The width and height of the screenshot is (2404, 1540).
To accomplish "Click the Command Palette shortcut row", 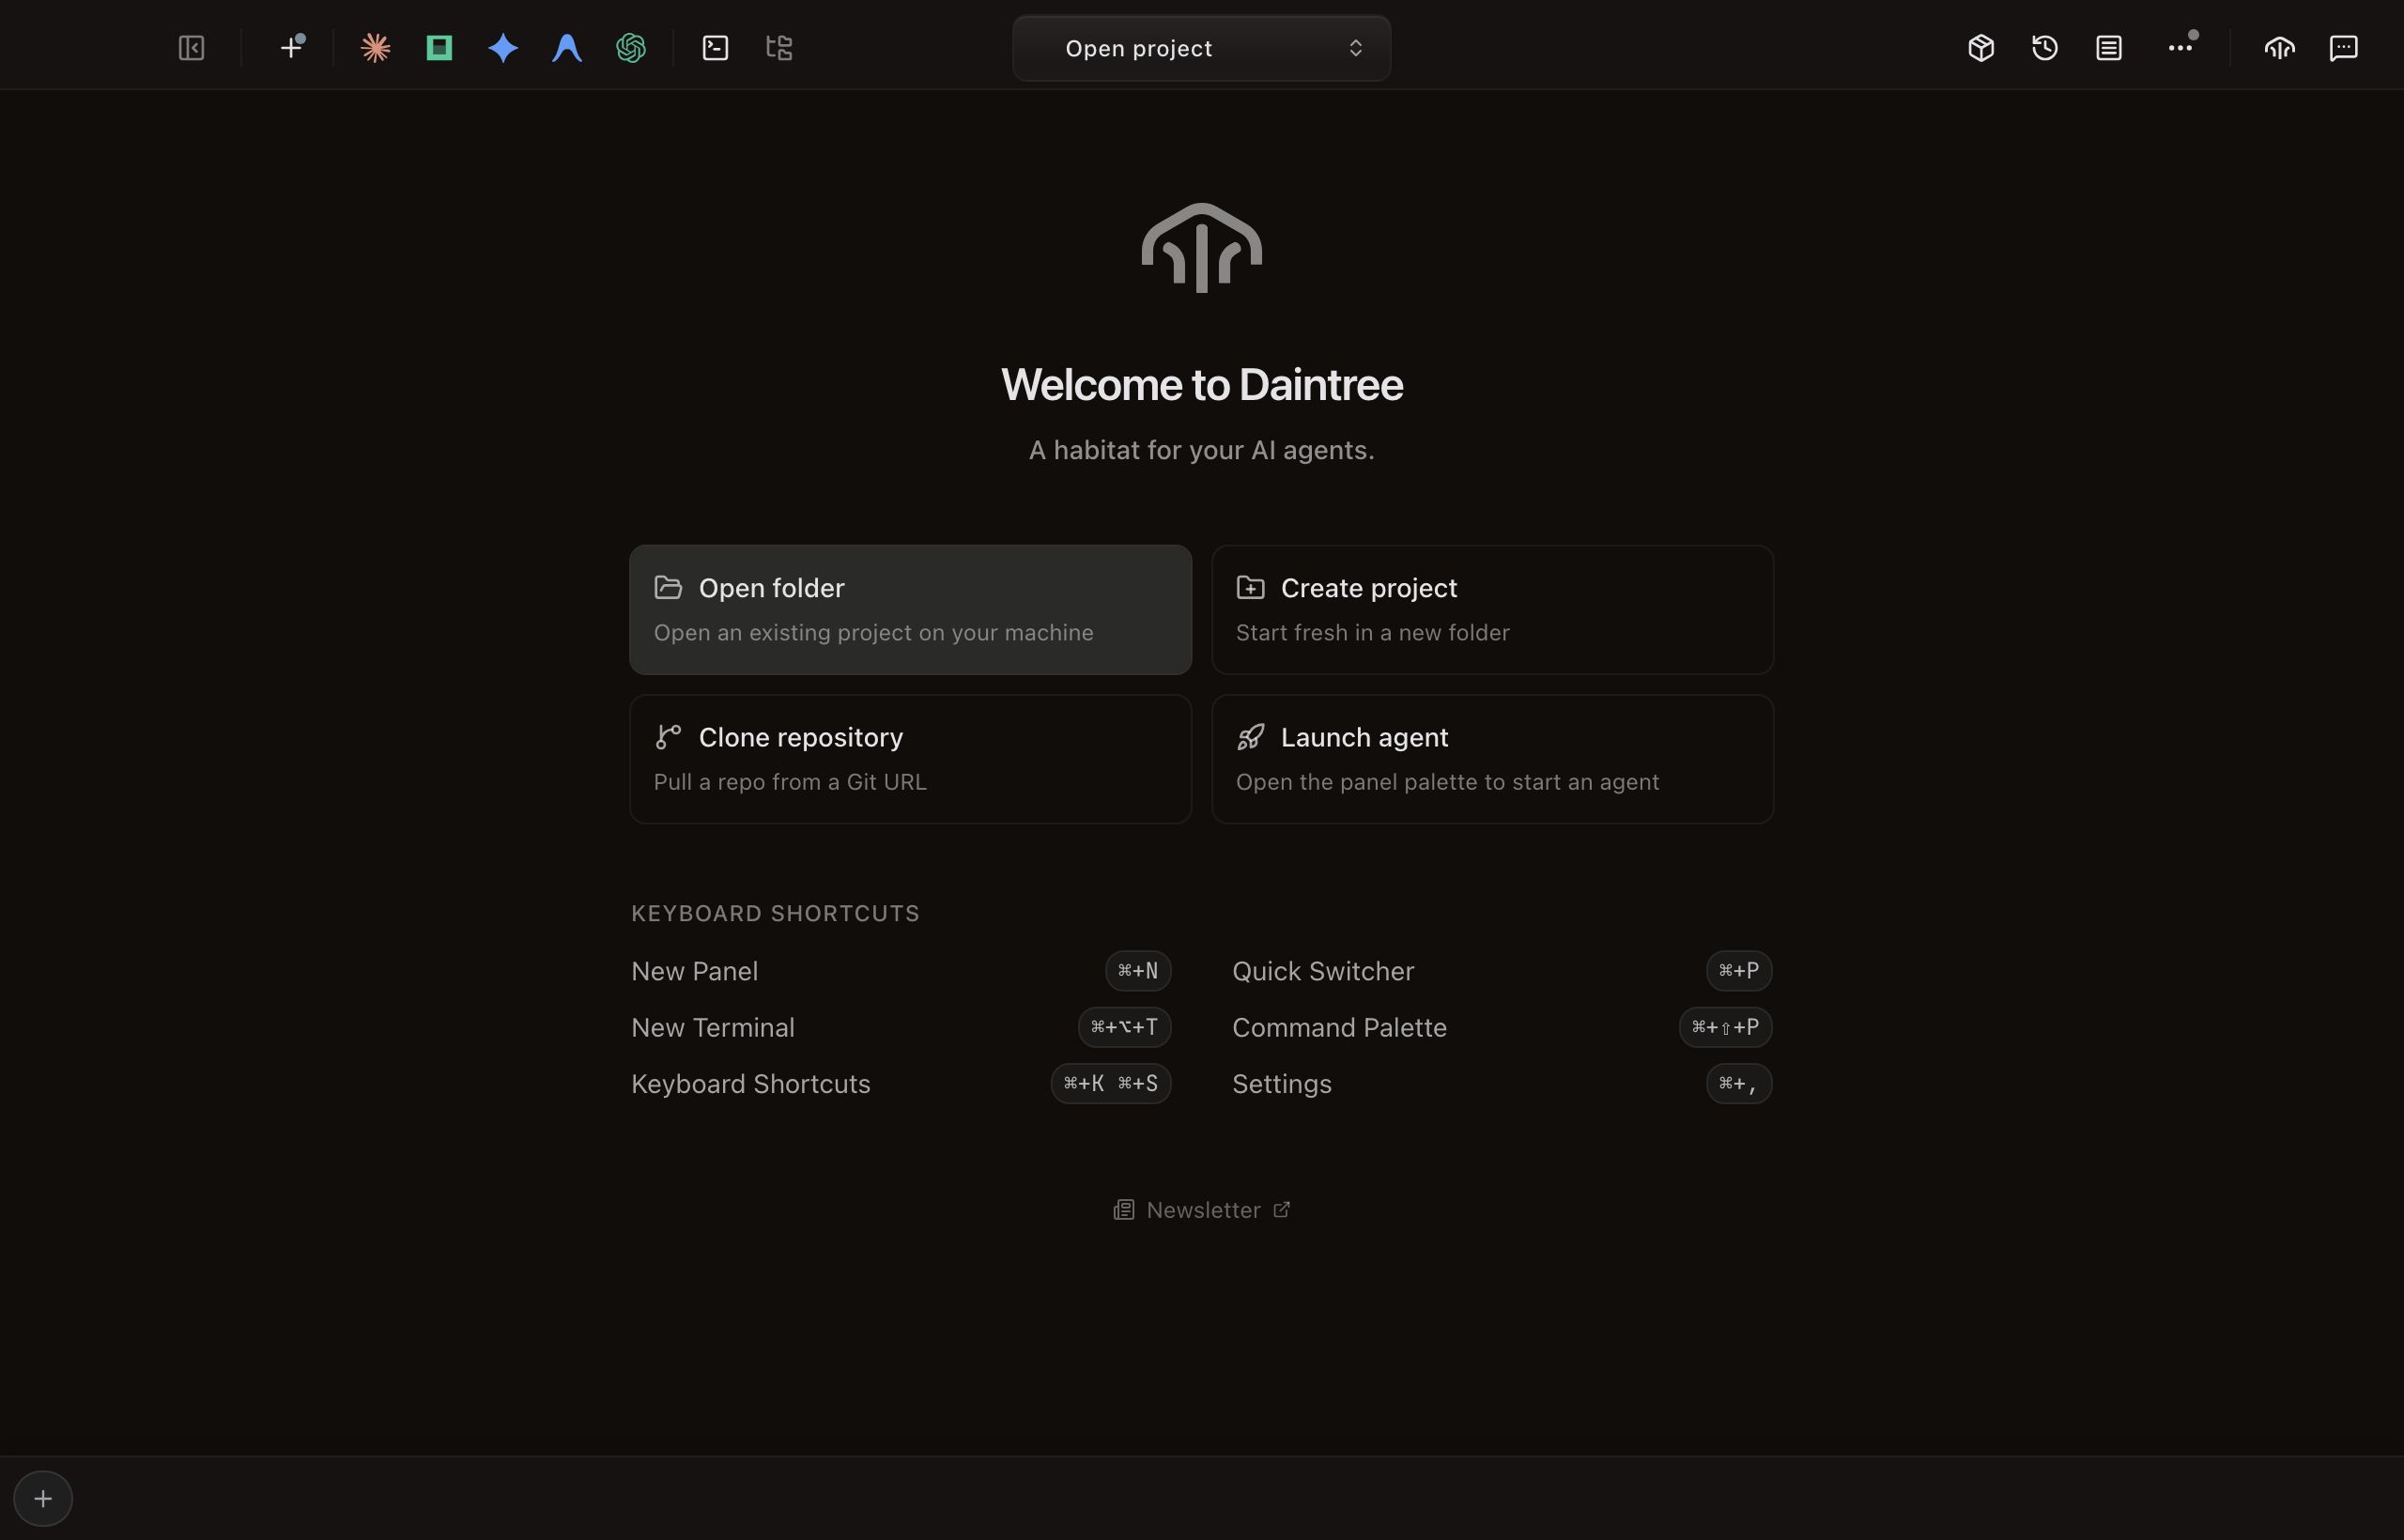I will (x=1502, y=1027).
